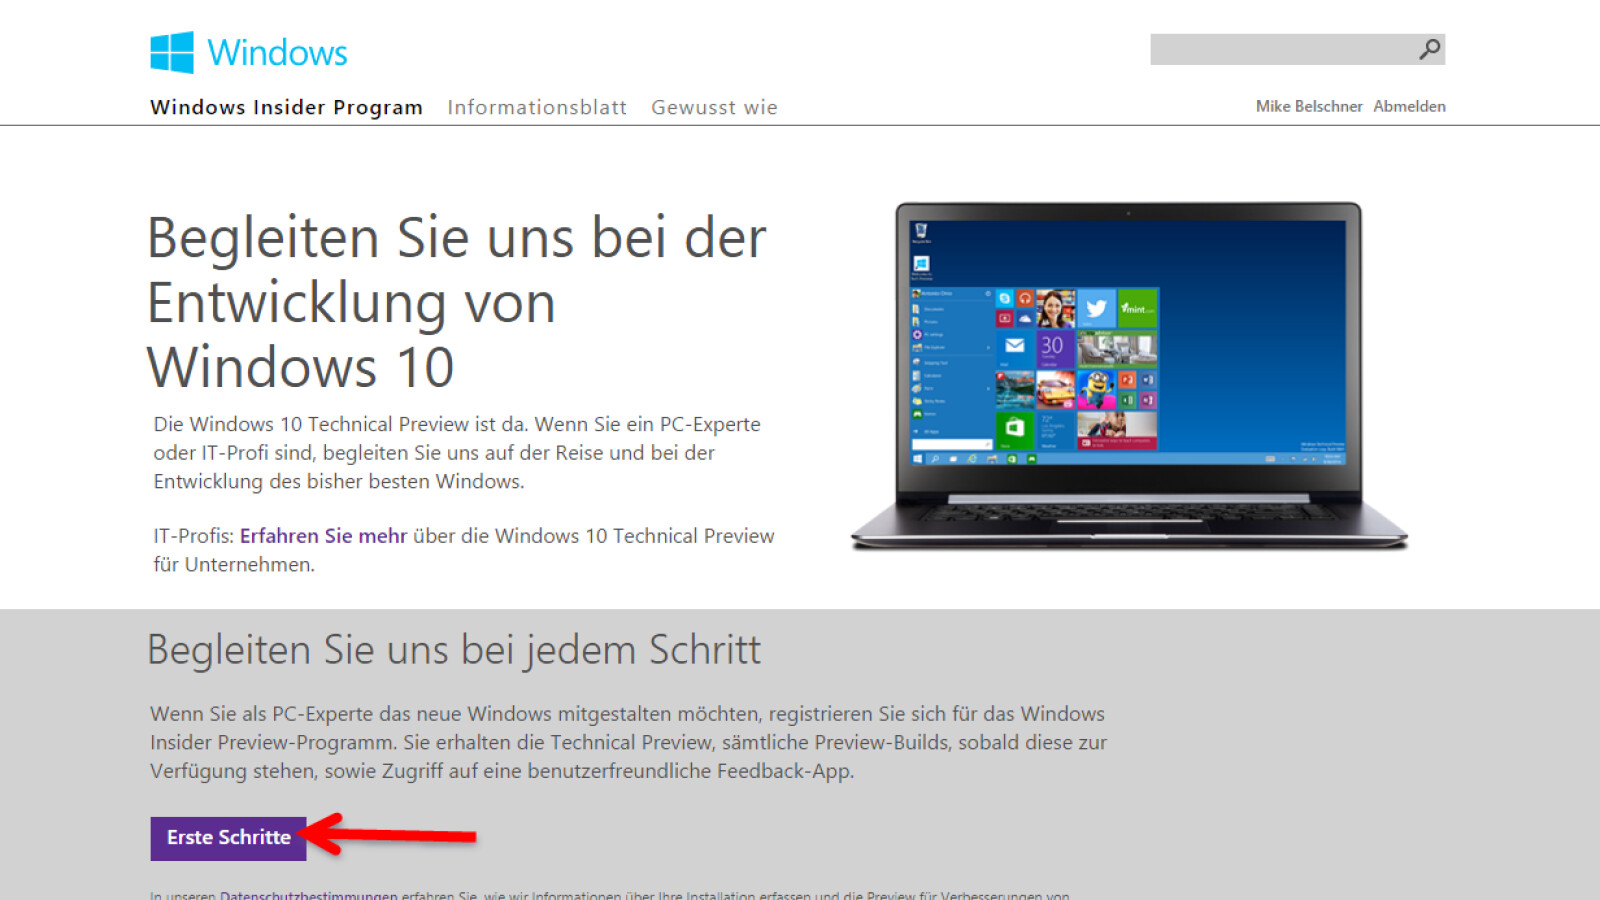The height and width of the screenshot is (900, 1600).
Task: Follow the Erfahren Sie mehr link
Action: tap(323, 536)
